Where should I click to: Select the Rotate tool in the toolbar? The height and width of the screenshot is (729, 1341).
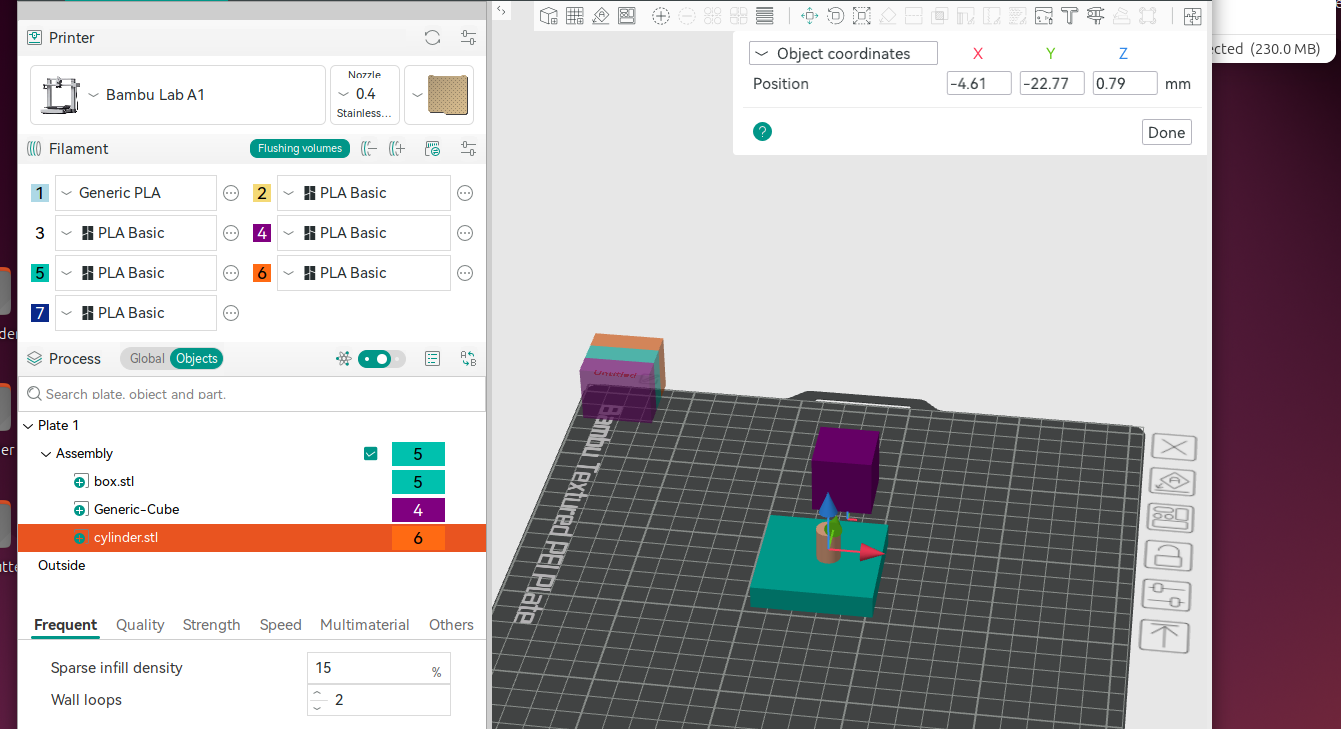[835, 16]
